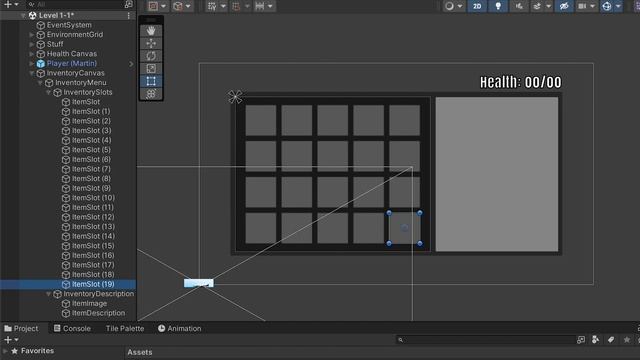Toggle scene audio

(x=519, y=6)
